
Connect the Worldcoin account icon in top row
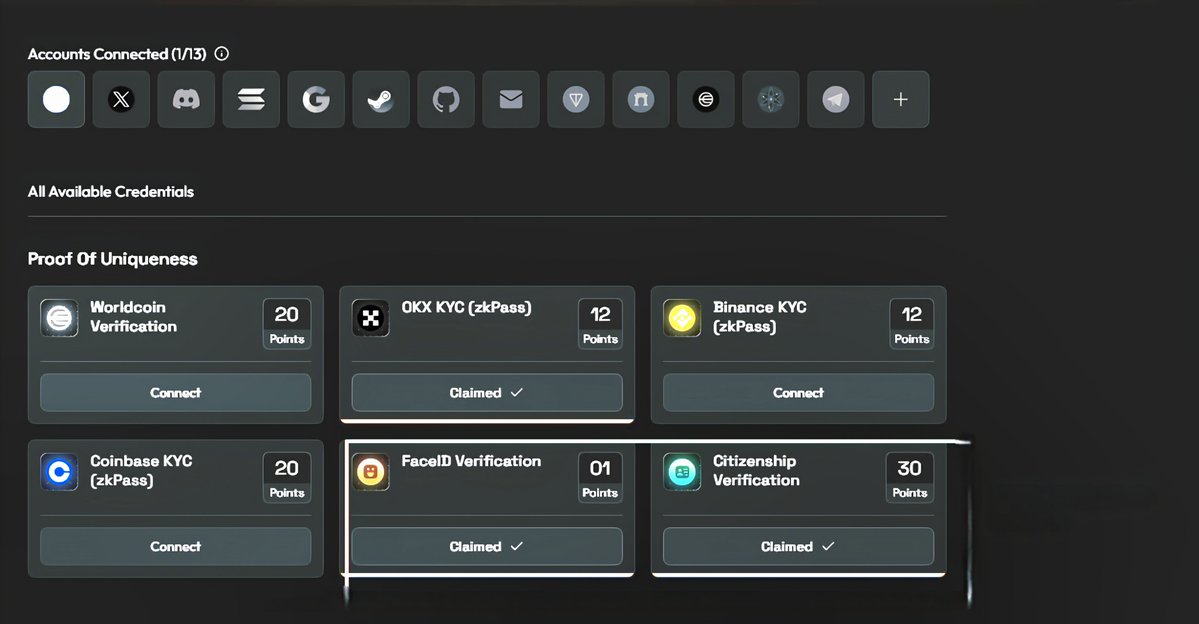706,99
